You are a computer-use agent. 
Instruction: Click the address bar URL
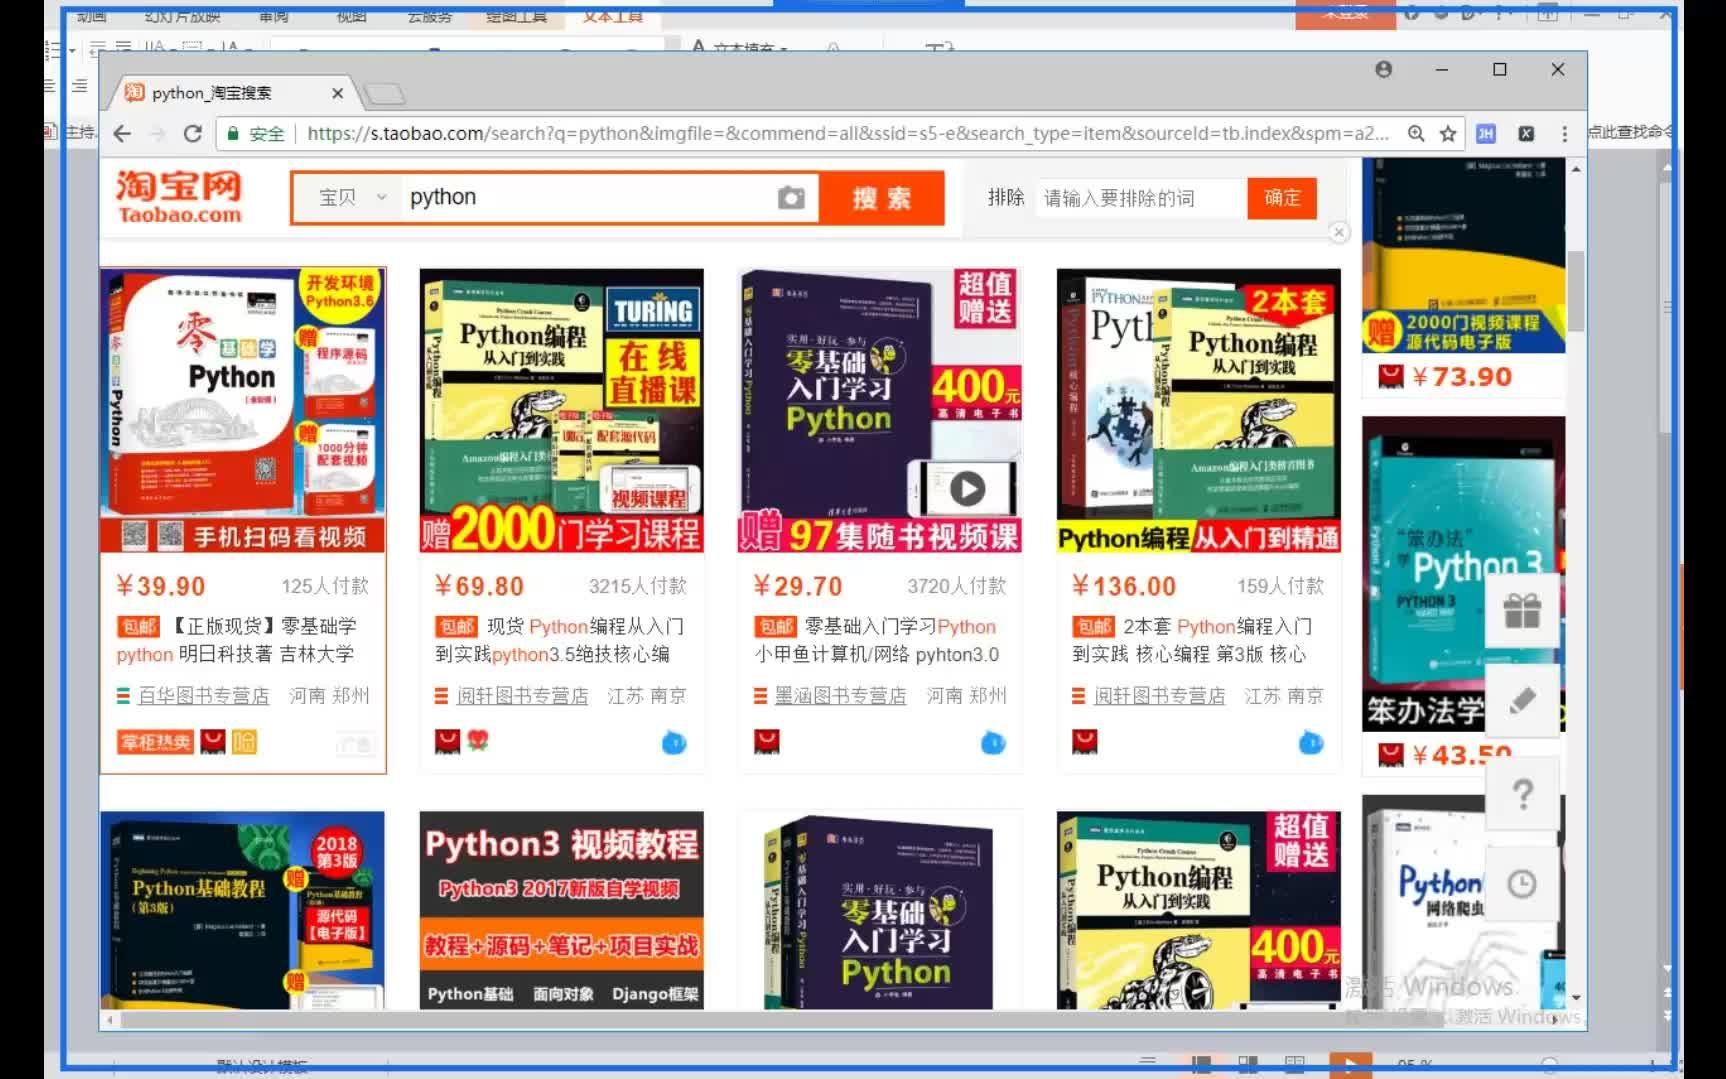[848, 134]
